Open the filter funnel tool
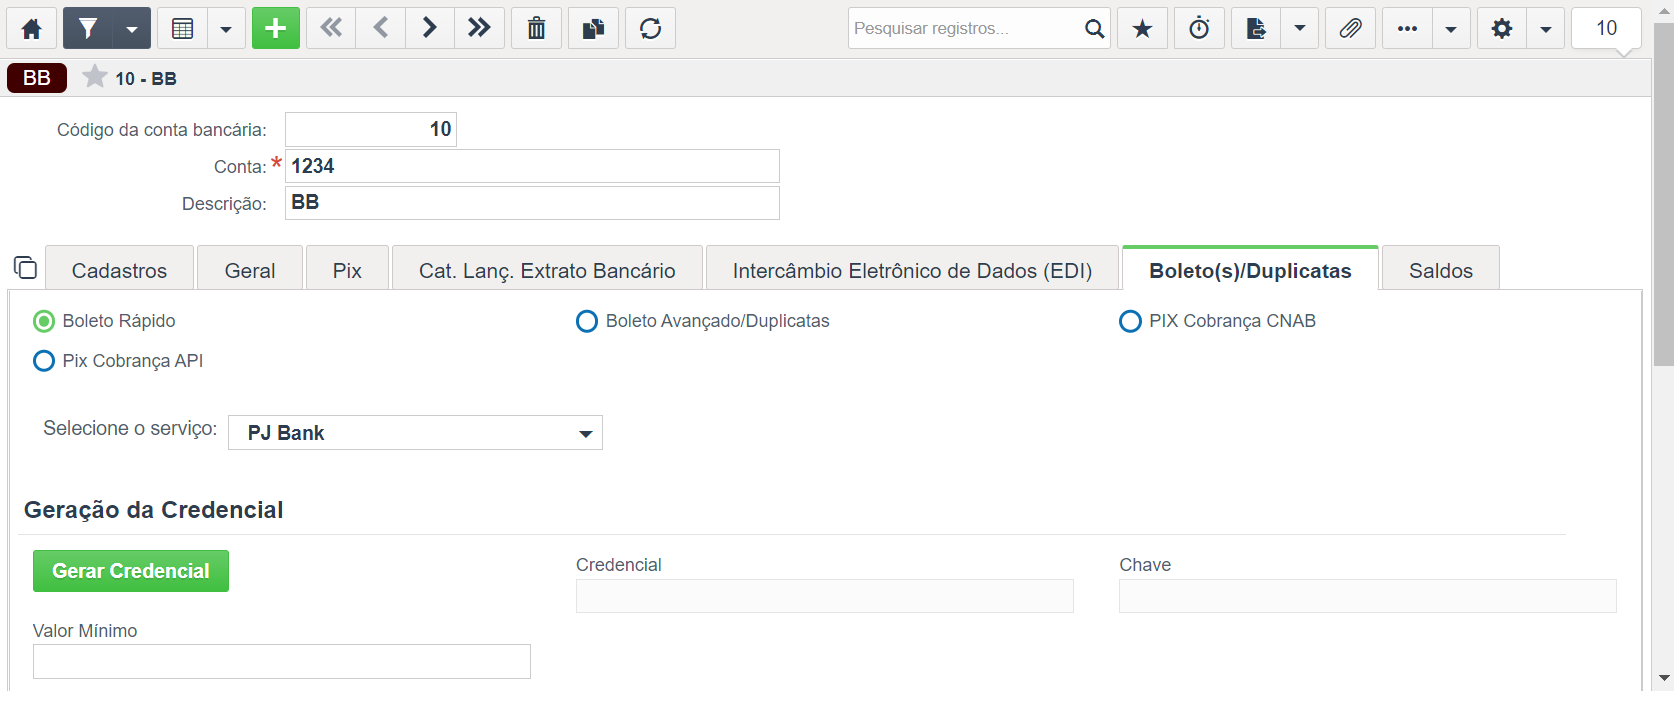Viewport: 1674px width, 703px height. (88, 28)
